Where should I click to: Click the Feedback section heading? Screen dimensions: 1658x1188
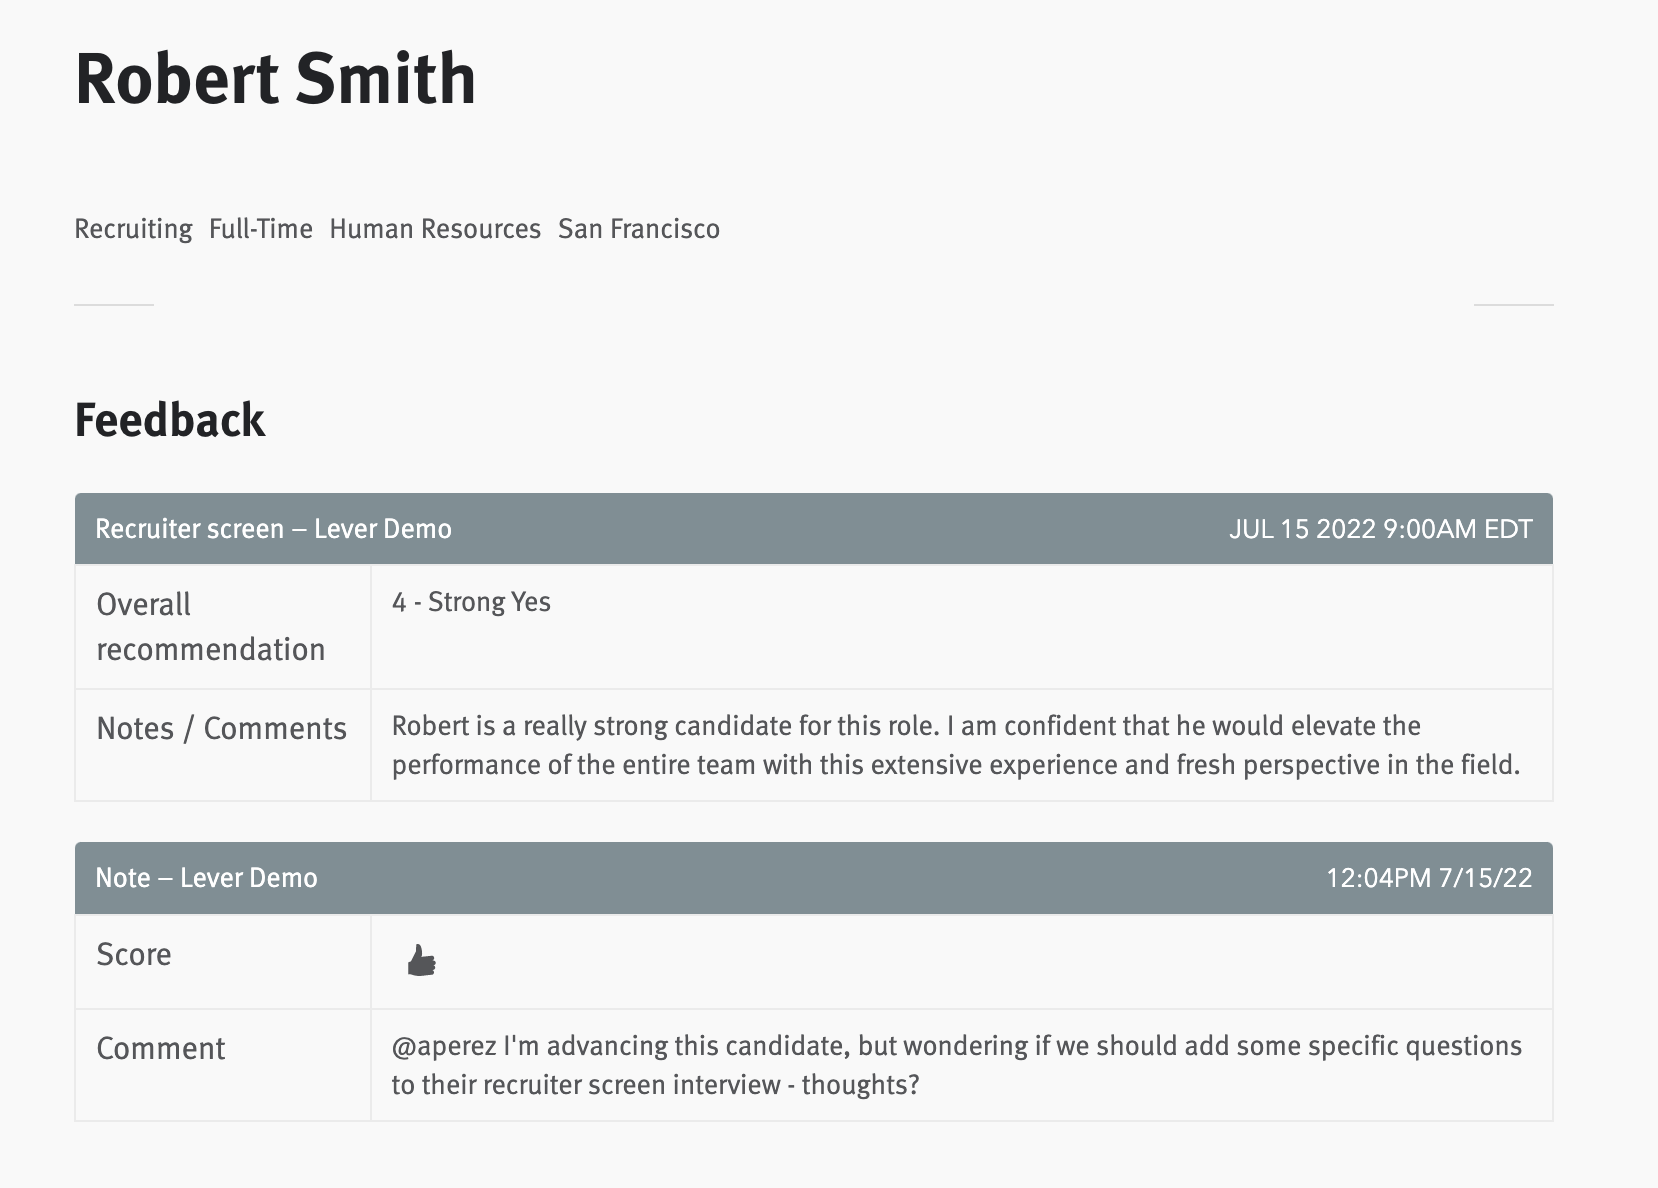coord(170,420)
